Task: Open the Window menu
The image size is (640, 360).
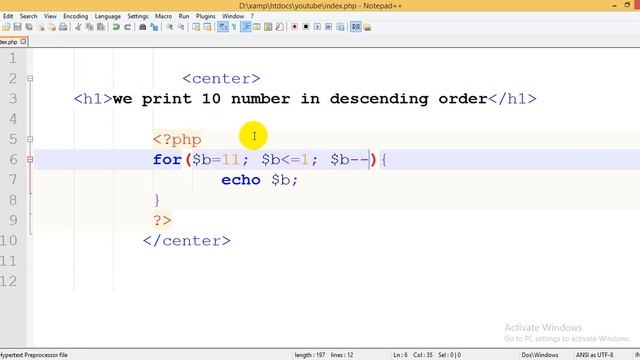Action: coord(233,16)
